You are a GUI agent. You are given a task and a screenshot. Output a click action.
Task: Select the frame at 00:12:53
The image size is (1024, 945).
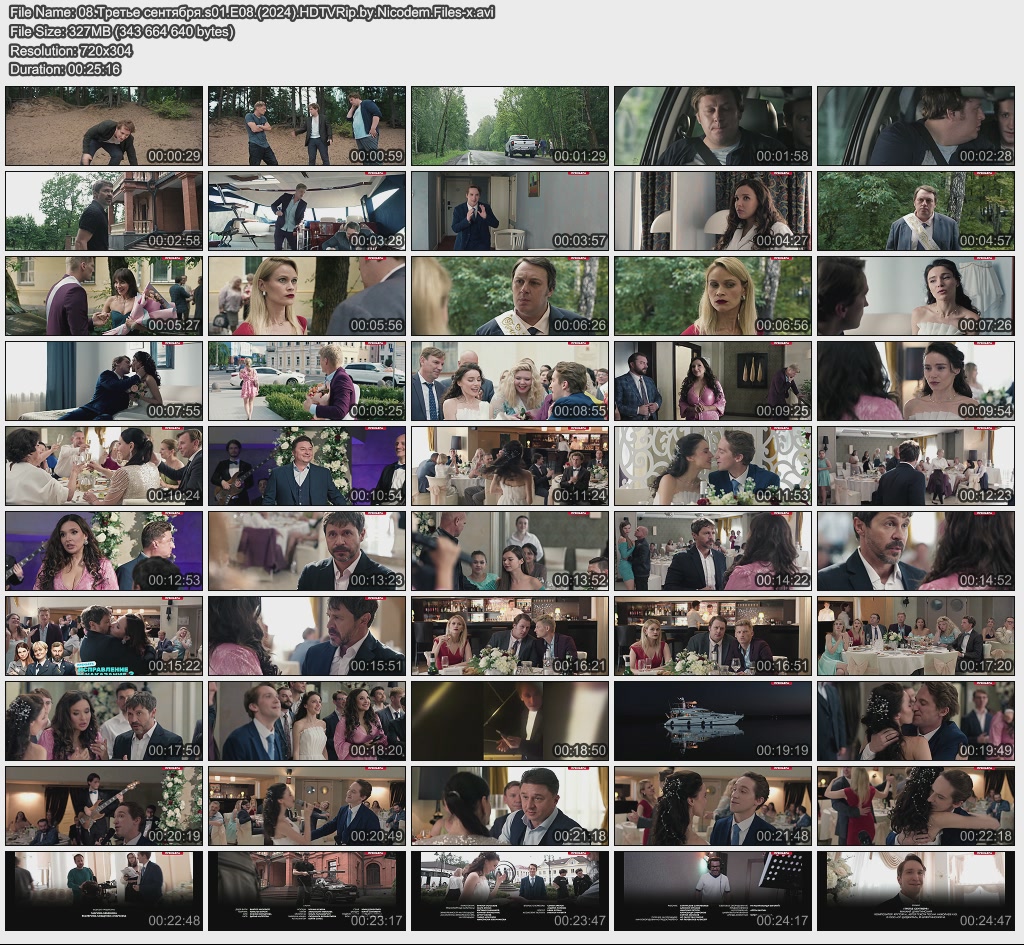pyautogui.click(x=104, y=551)
